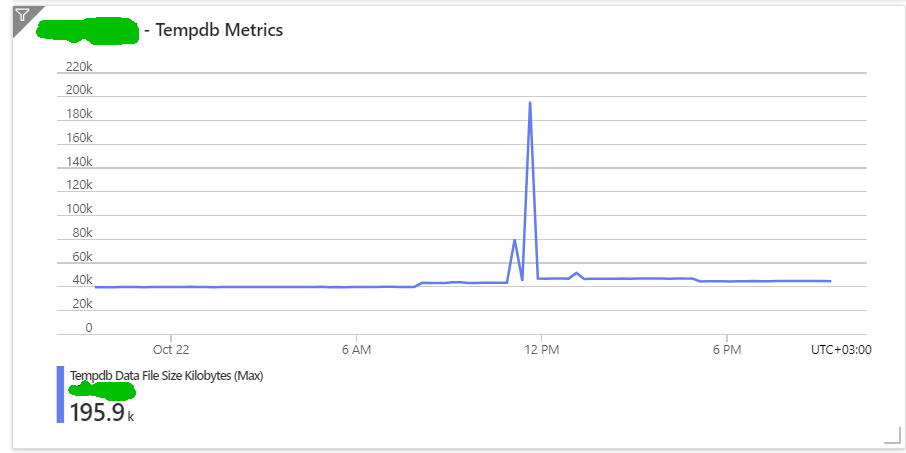Click the redacted resource name under legend

(102, 389)
